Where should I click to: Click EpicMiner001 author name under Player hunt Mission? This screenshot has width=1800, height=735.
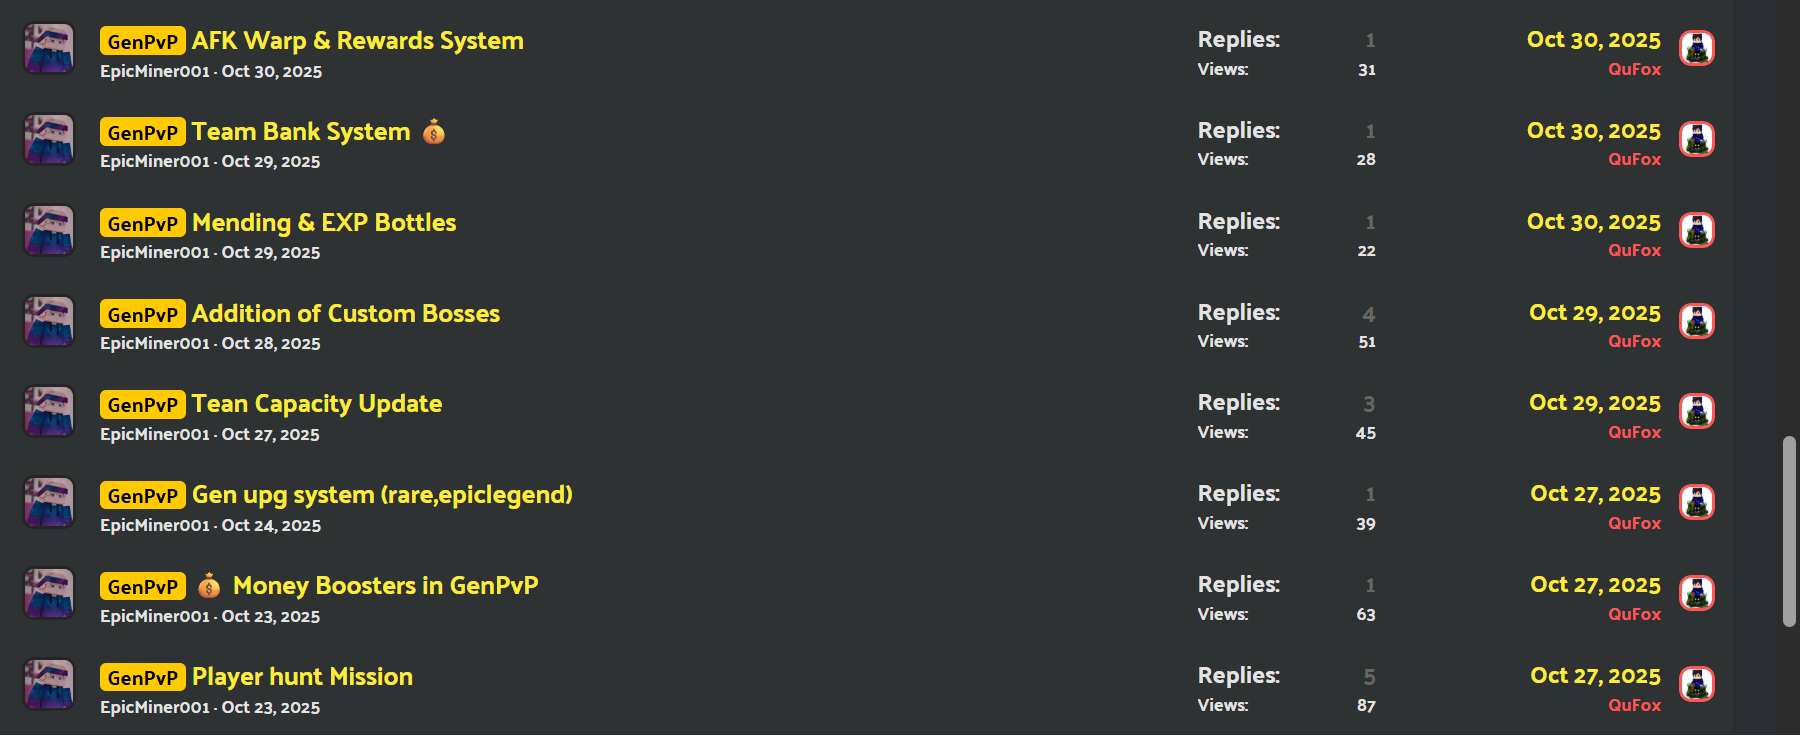155,707
